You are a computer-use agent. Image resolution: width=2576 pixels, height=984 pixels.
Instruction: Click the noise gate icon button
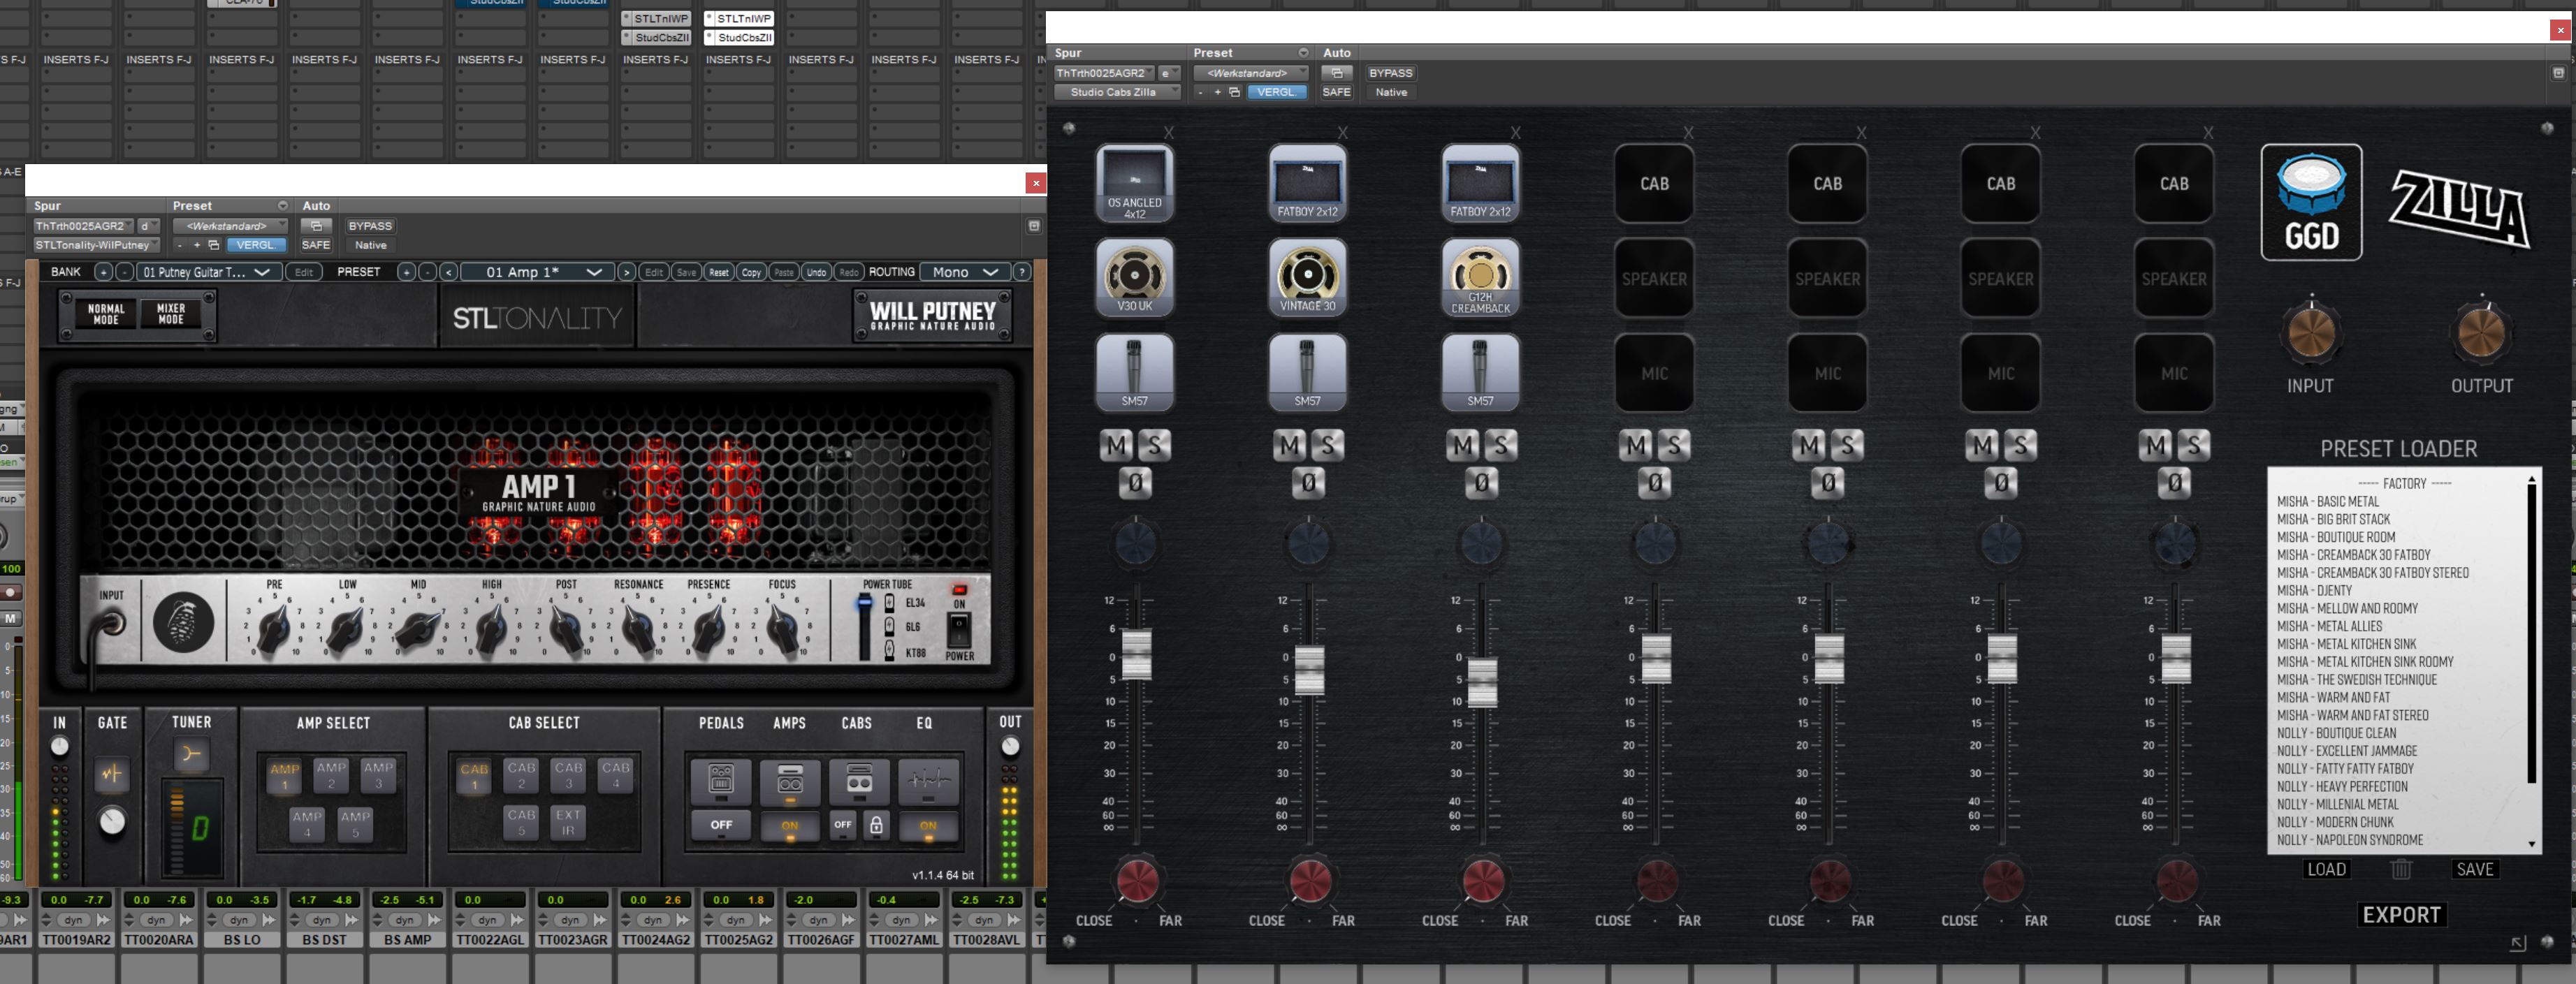pyautogui.click(x=112, y=773)
